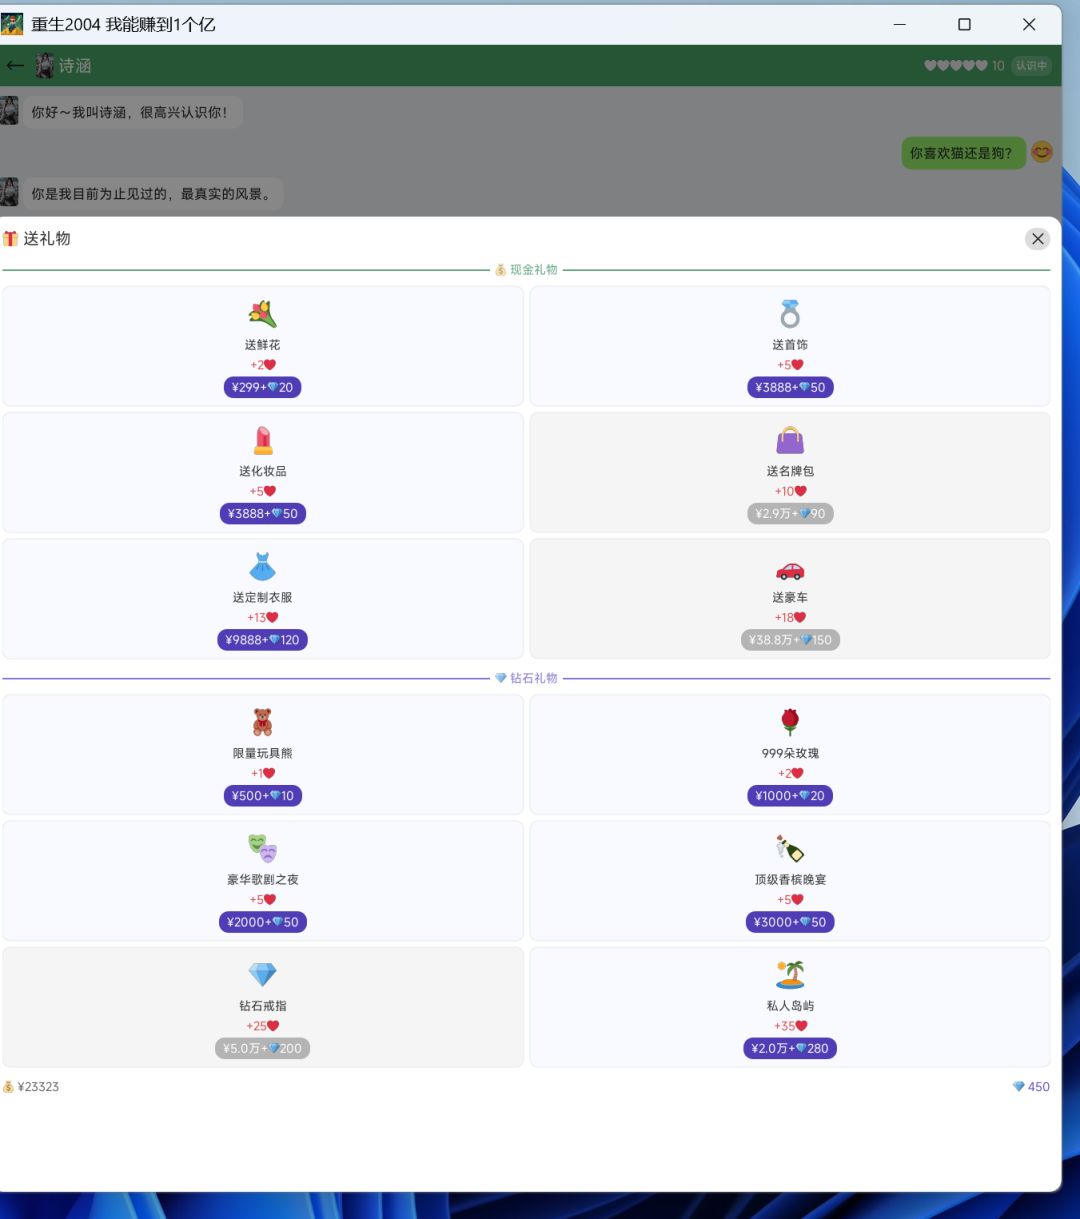Click the 450 diamond balance

pos(1031,1086)
